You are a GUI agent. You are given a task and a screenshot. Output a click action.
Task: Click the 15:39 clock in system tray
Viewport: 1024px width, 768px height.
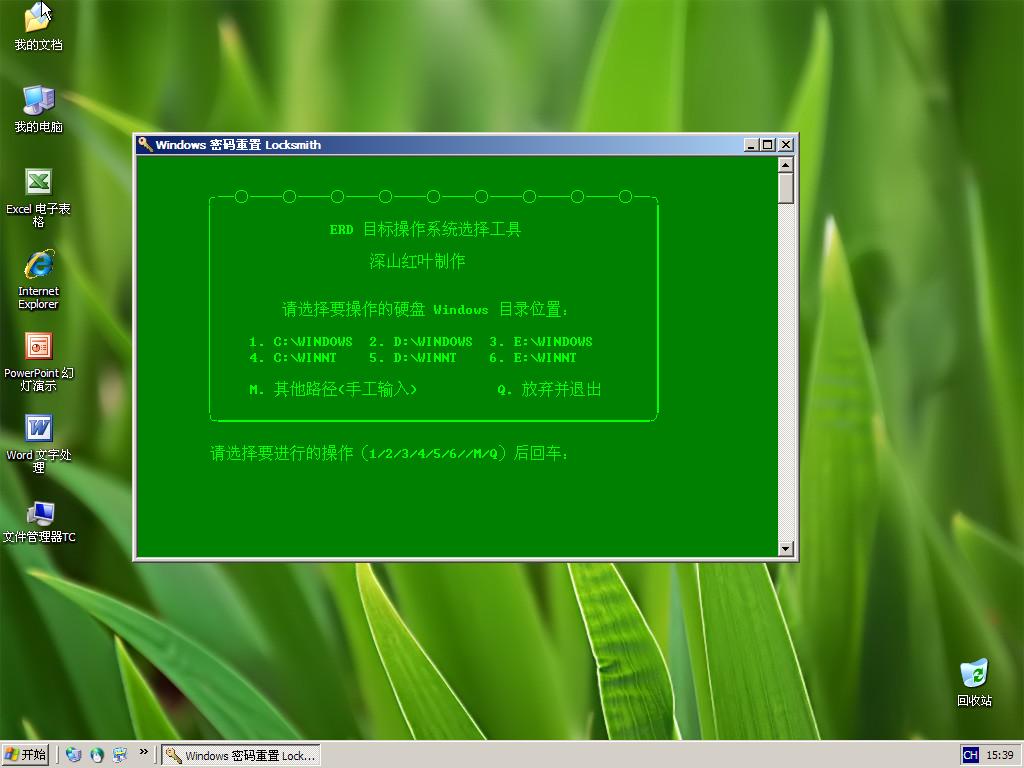(1000, 755)
